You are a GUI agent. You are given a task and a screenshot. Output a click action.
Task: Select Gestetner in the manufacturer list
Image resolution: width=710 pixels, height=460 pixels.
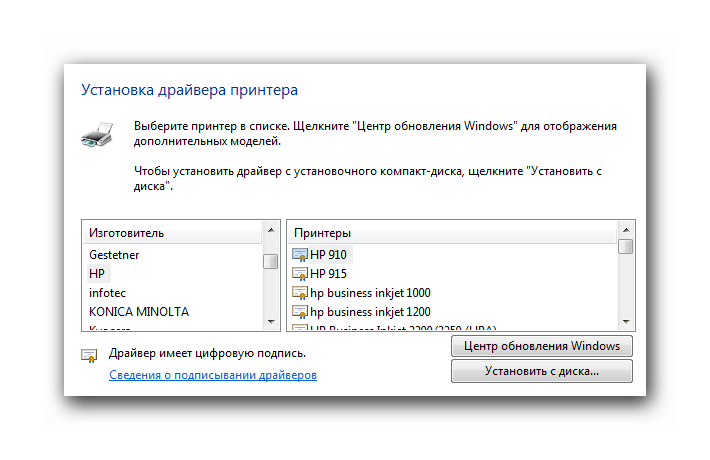[x=114, y=255]
